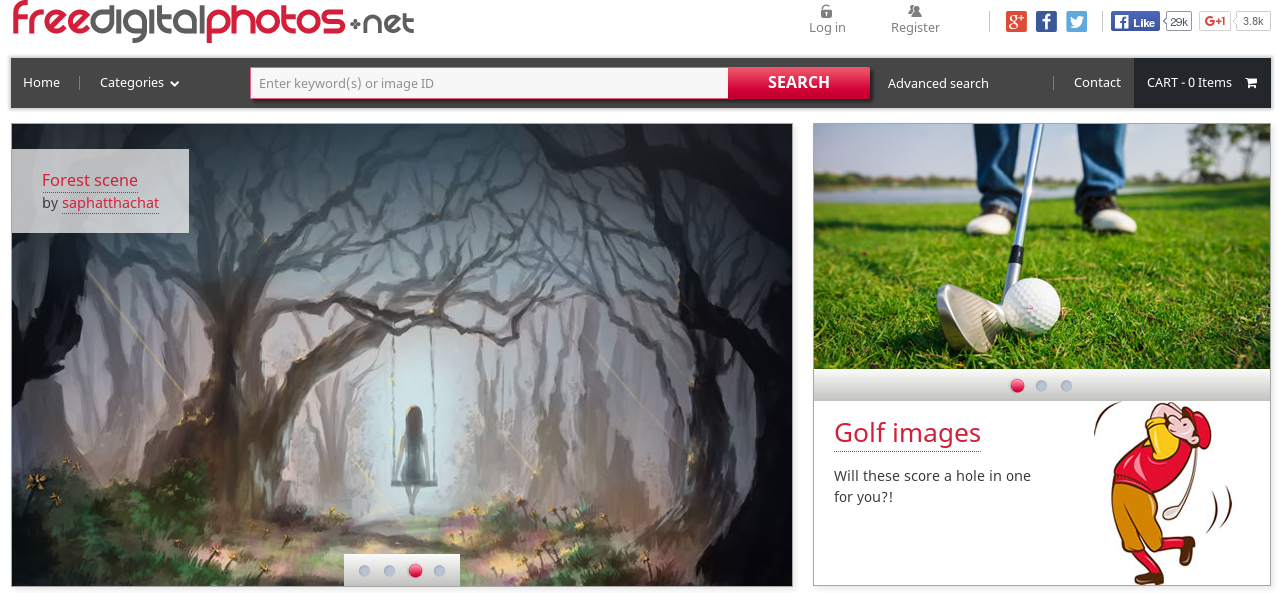This screenshot has width=1278, height=593.
Task: Click the Google +1 button
Action: click(x=1215, y=21)
